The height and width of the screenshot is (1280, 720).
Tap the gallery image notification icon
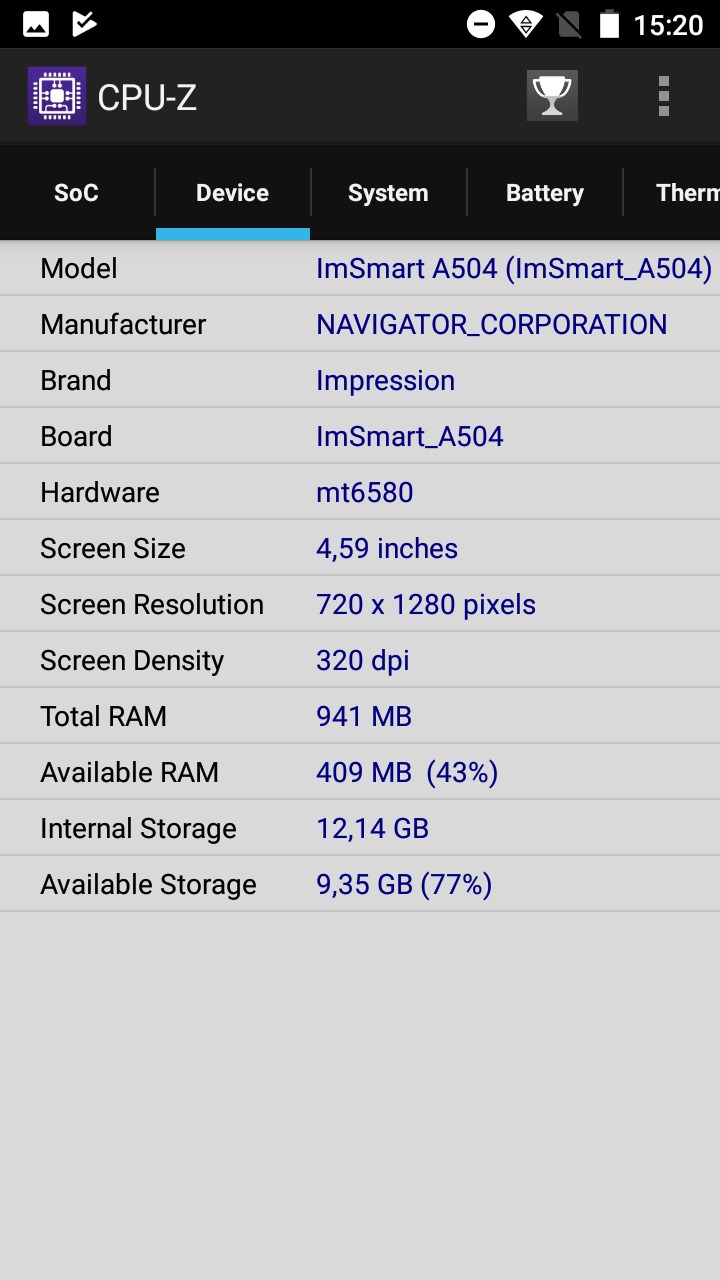pyautogui.click(x=37, y=24)
